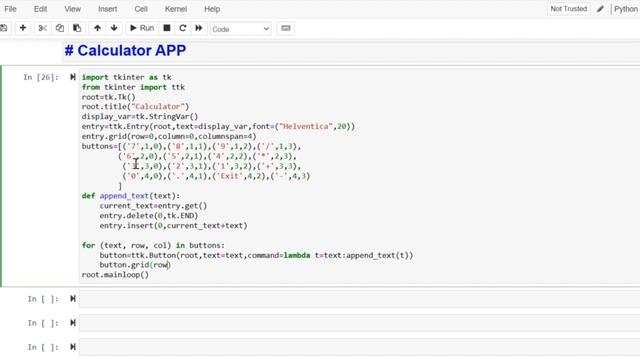Open the Kernel menu
640x360 pixels.
tap(176, 9)
